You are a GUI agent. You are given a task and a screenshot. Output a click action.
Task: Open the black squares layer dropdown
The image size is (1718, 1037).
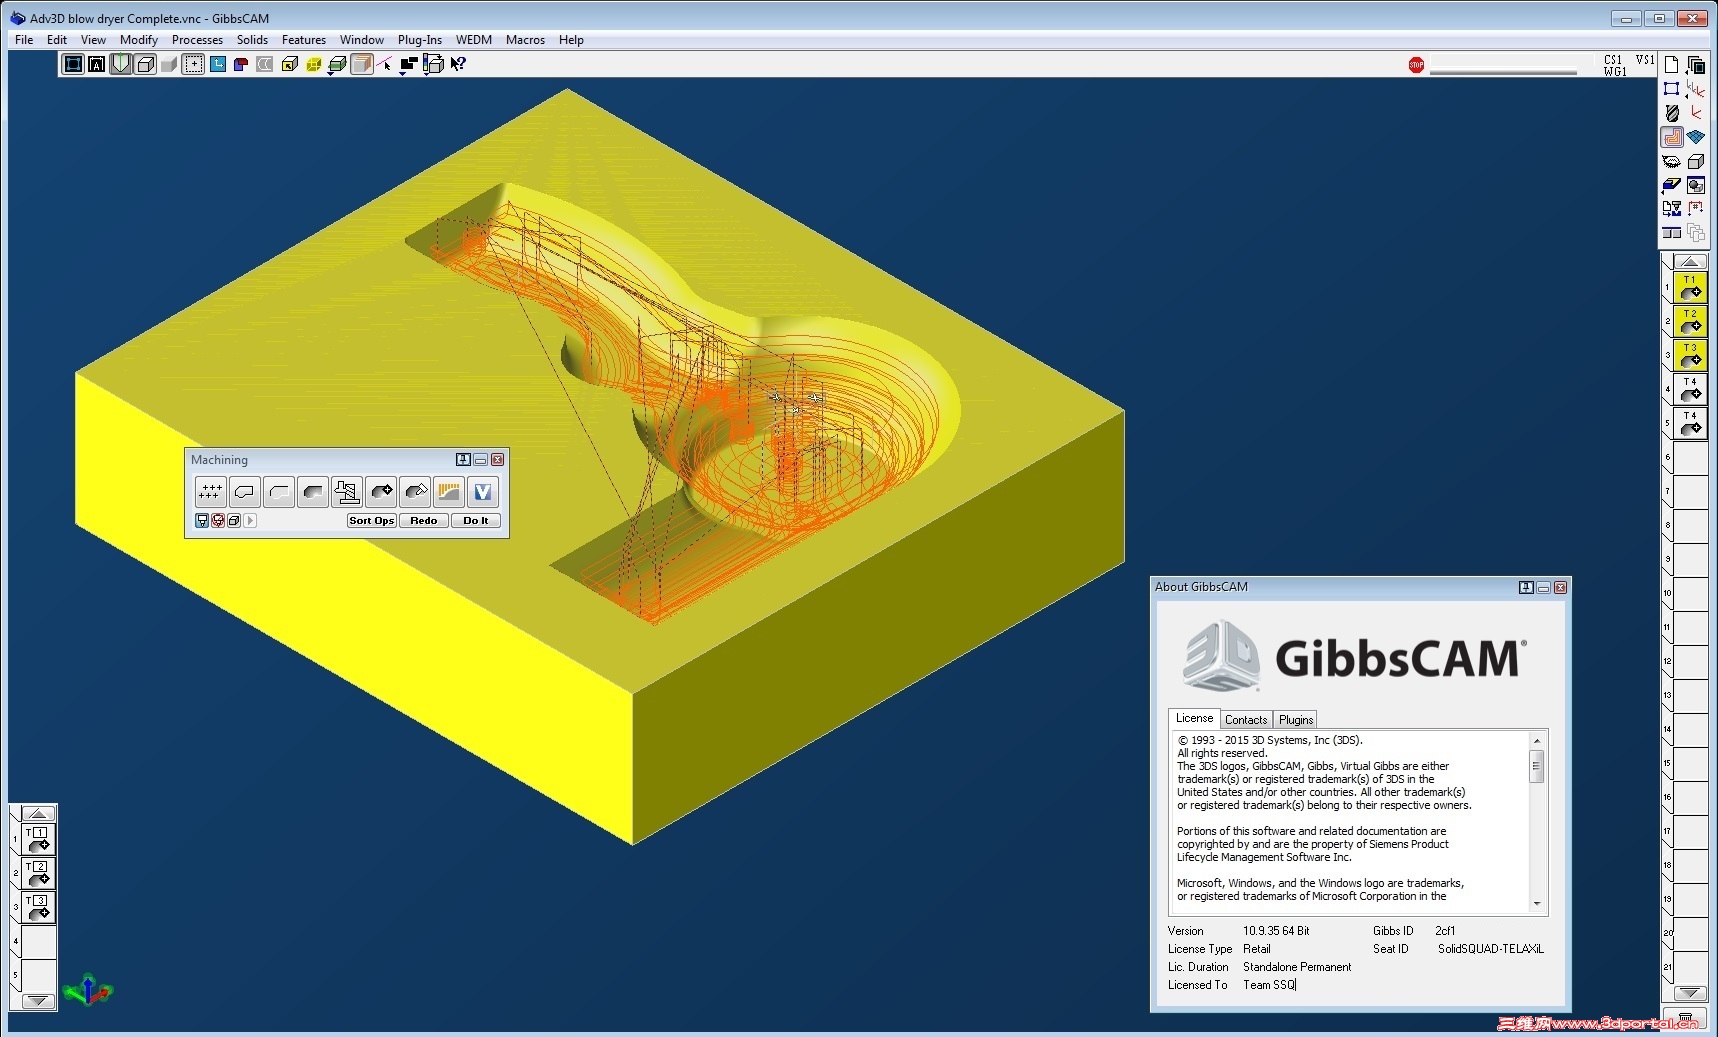pos(408,65)
